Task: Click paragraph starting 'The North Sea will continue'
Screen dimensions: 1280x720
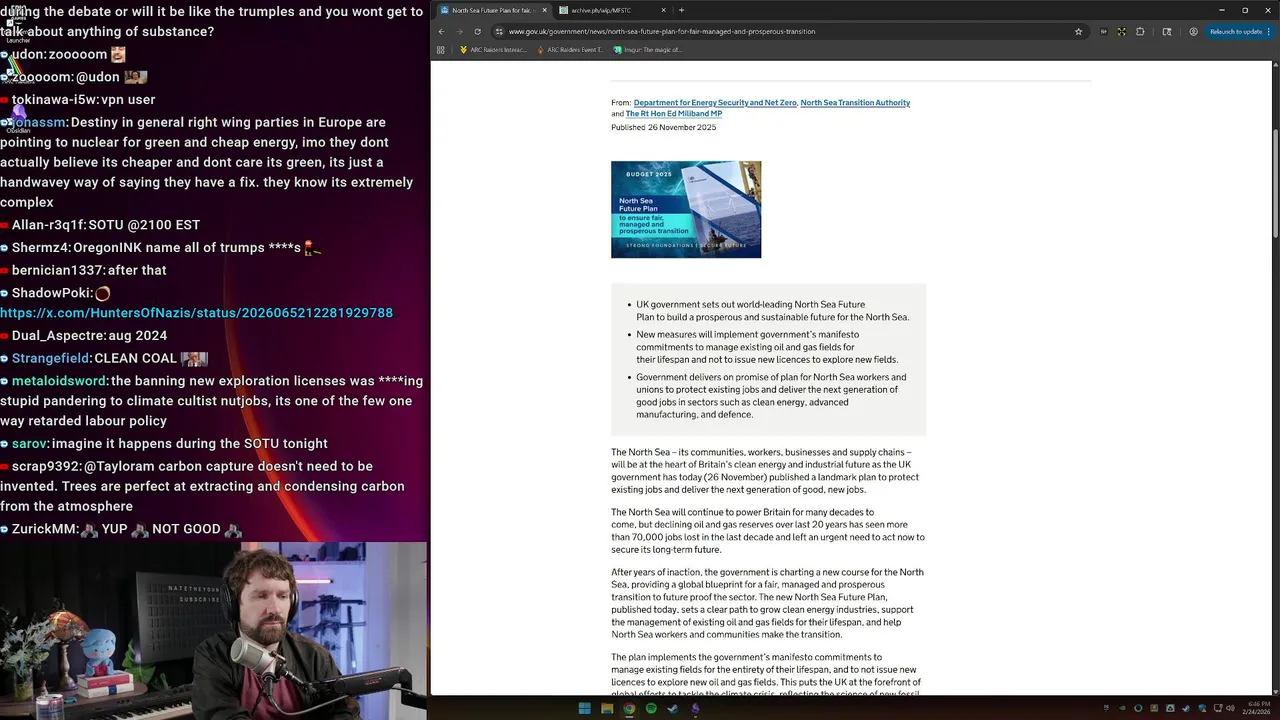Action: point(768,531)
